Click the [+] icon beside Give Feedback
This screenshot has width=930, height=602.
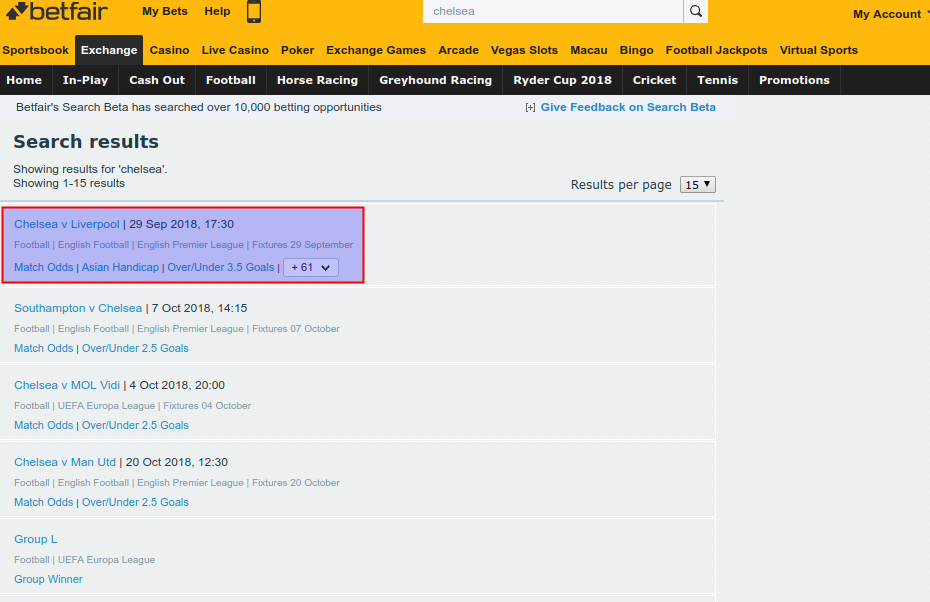(530, 107)
